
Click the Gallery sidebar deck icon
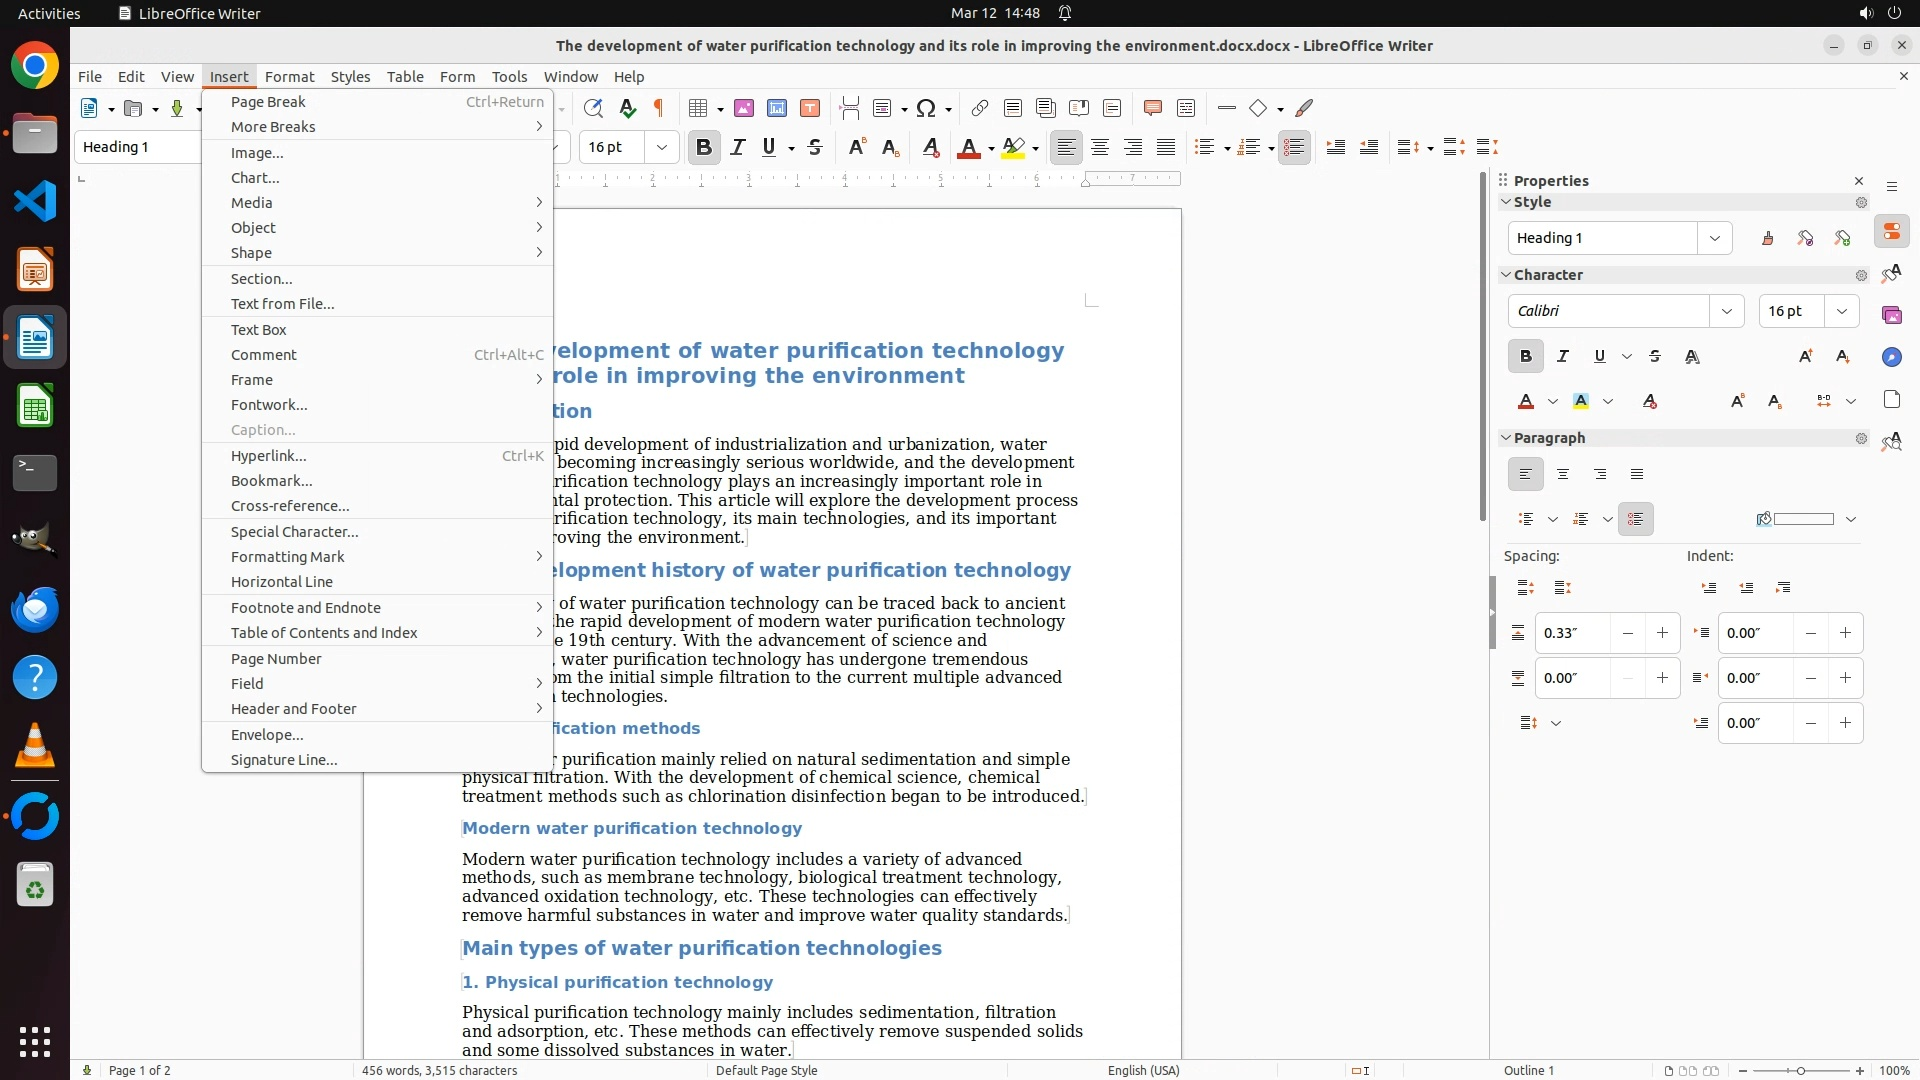(x=1891, y=315)
